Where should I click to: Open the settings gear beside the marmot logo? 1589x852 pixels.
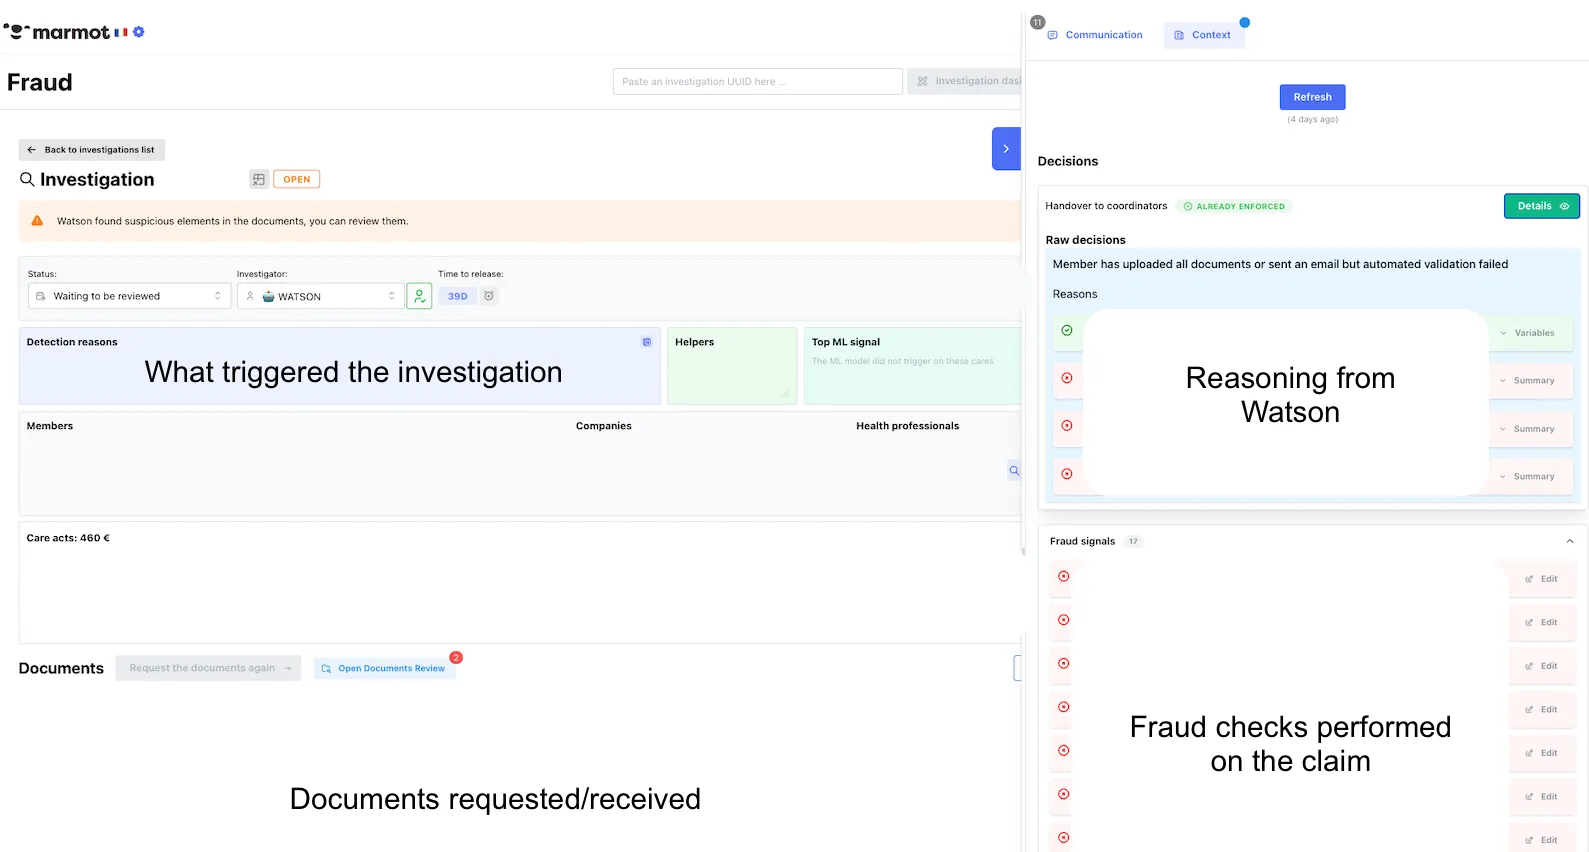[x=139, y=32]
